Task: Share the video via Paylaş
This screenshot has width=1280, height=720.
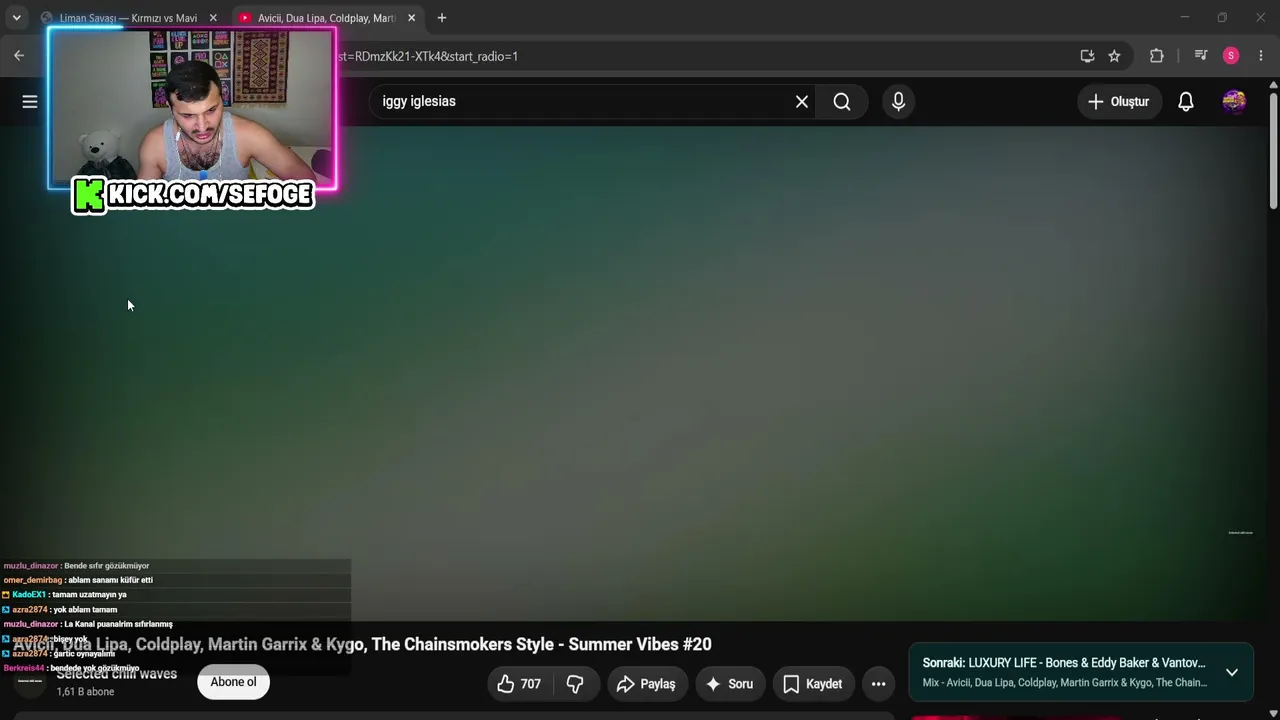Action: click(647, 684)
